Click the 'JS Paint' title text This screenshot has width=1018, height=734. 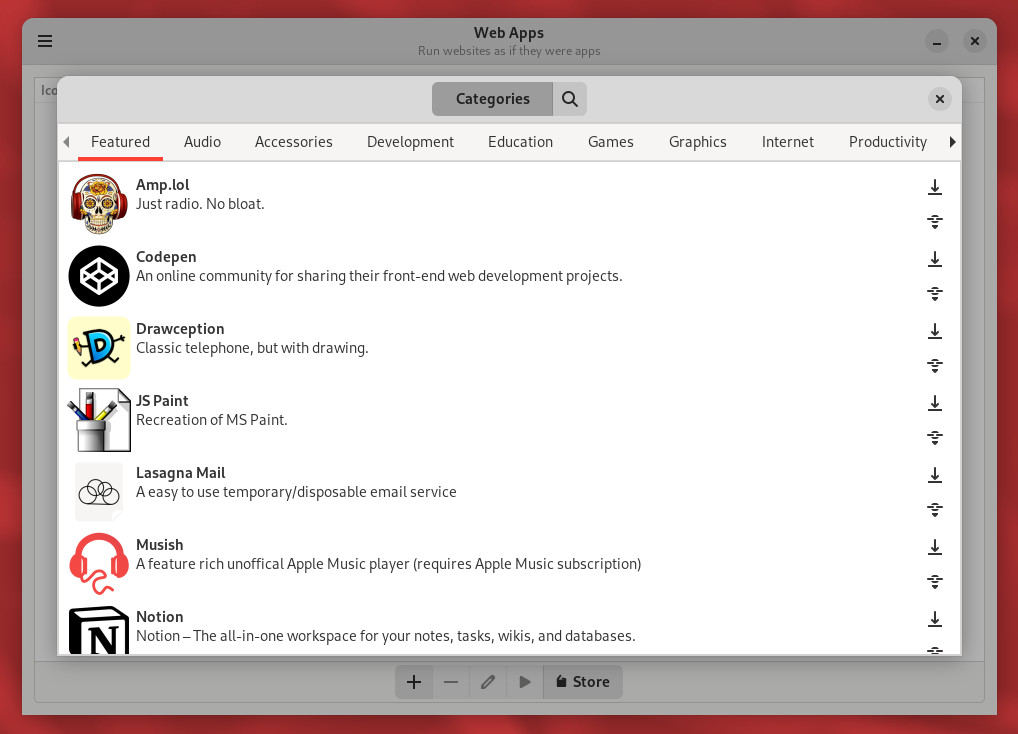pos(162,401)
